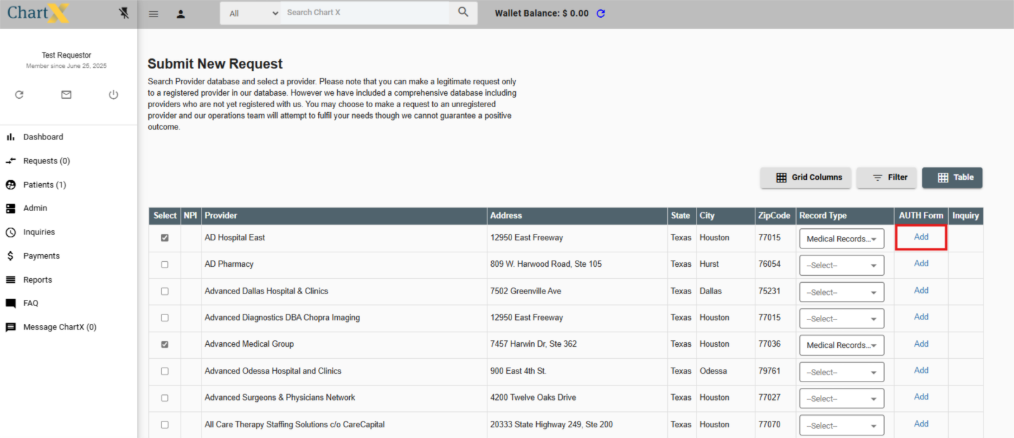Open FAQ in sidebar
Screen dimensions: 1014x438
pyautogui.click(x=31, y=303)
